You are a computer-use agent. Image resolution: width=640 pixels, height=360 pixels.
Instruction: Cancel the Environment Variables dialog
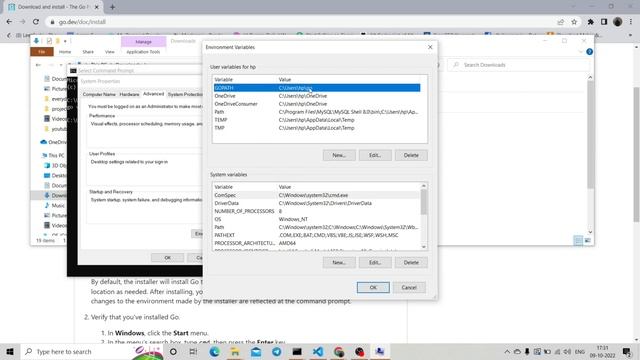pyautogui.click(x=409, y=287)
